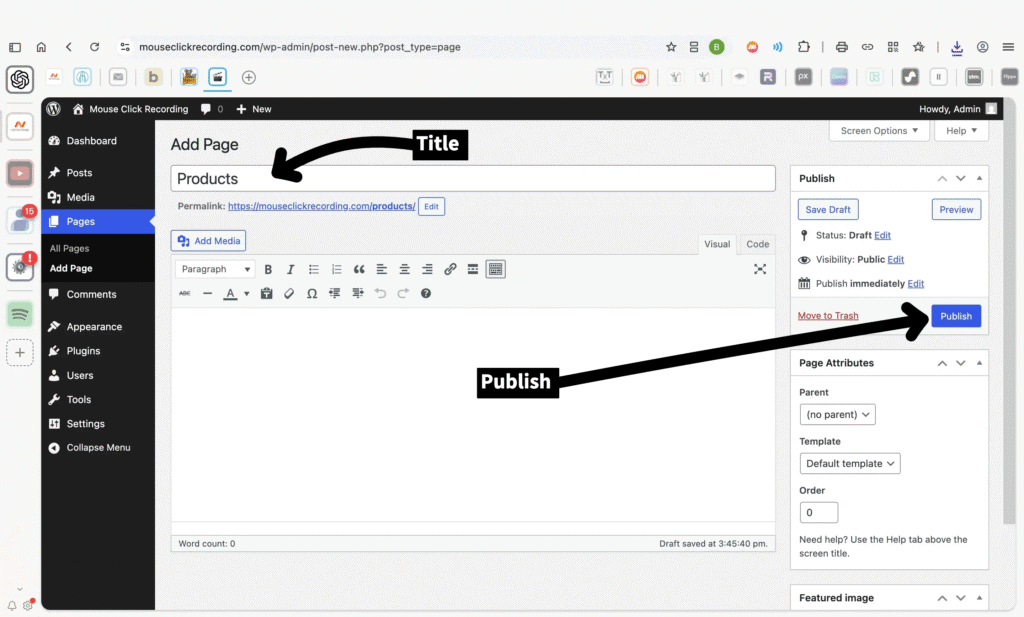This screenshot has width=1024, height=617.
Task: Click the insert/edit link icon
Action: (x=450, y=269)
